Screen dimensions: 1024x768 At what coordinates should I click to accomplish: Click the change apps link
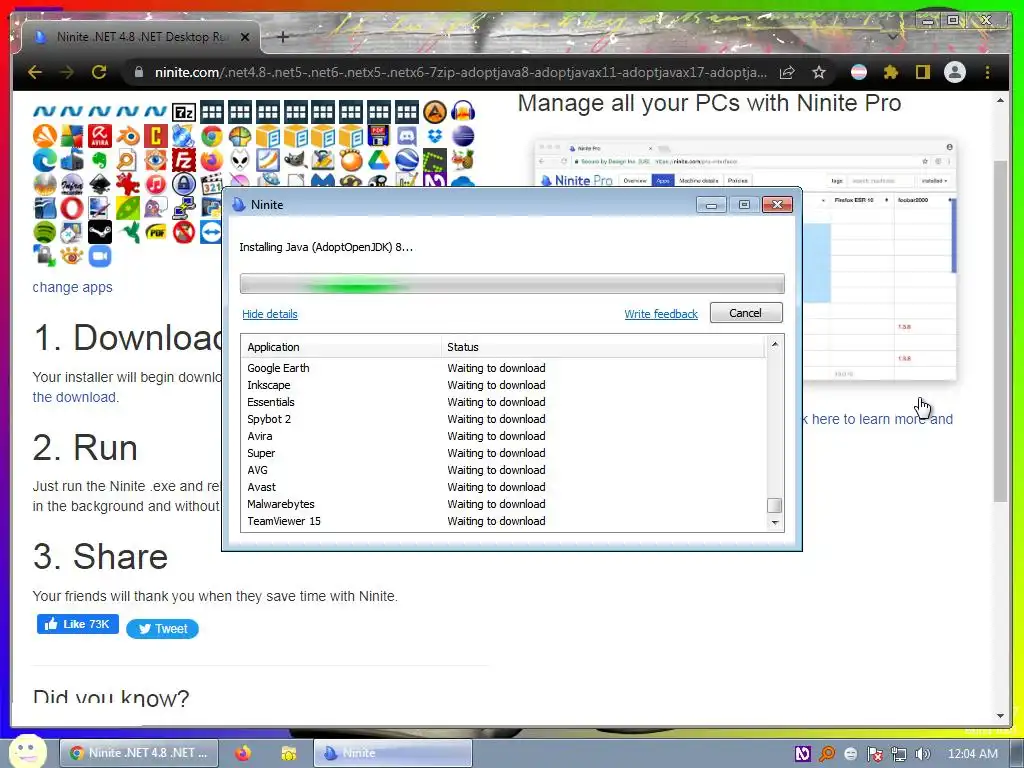coord(72,287)
